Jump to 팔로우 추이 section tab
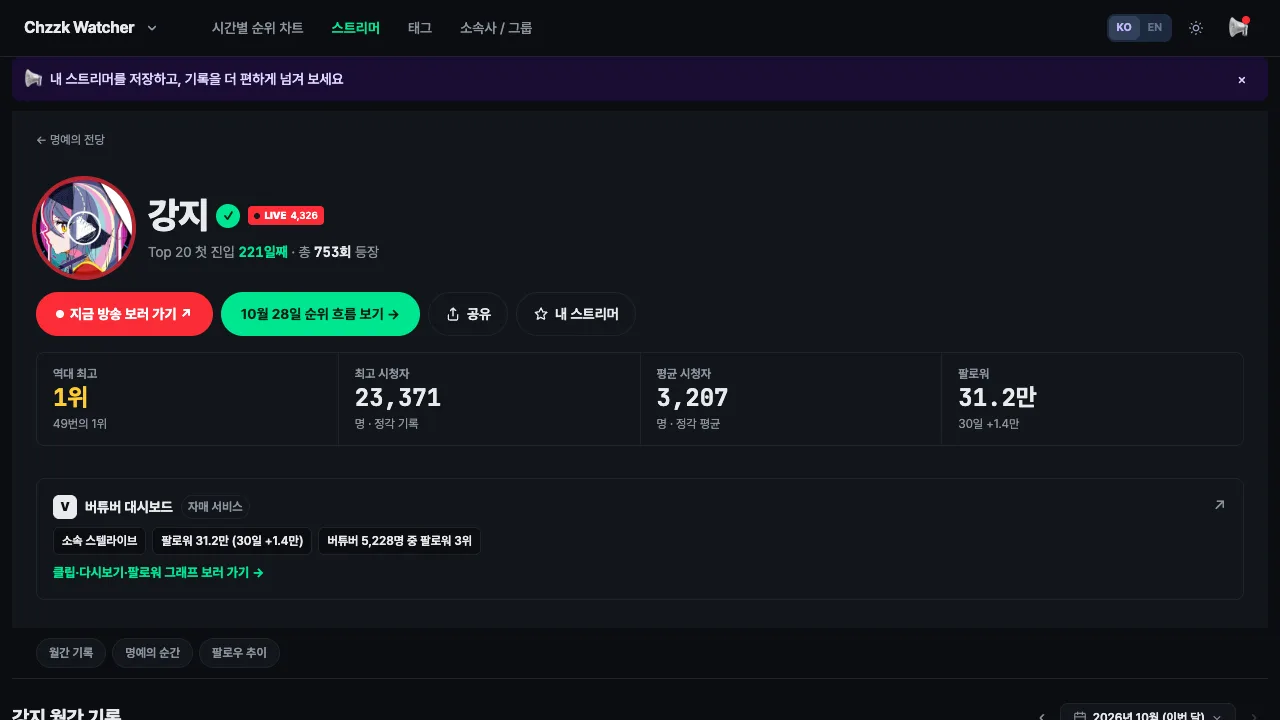Image resolution: width=1280 pixels, height=720 pixels. (239, 653)
